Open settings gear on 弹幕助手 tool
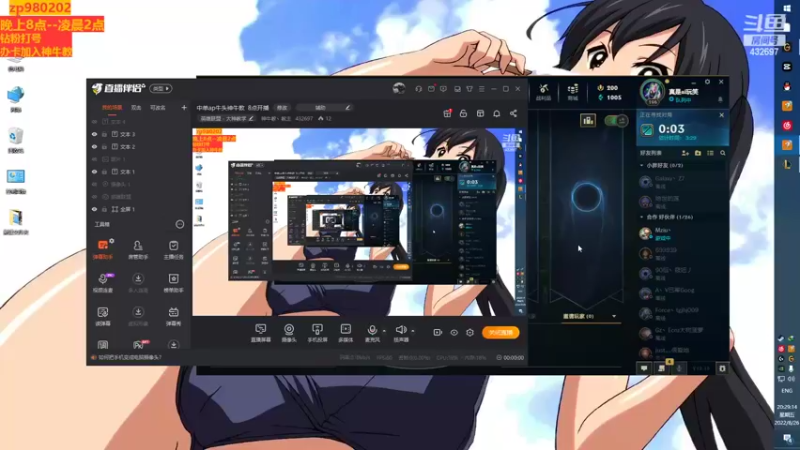The height and width of the screenshot is (450, 800). click(112, 240)
